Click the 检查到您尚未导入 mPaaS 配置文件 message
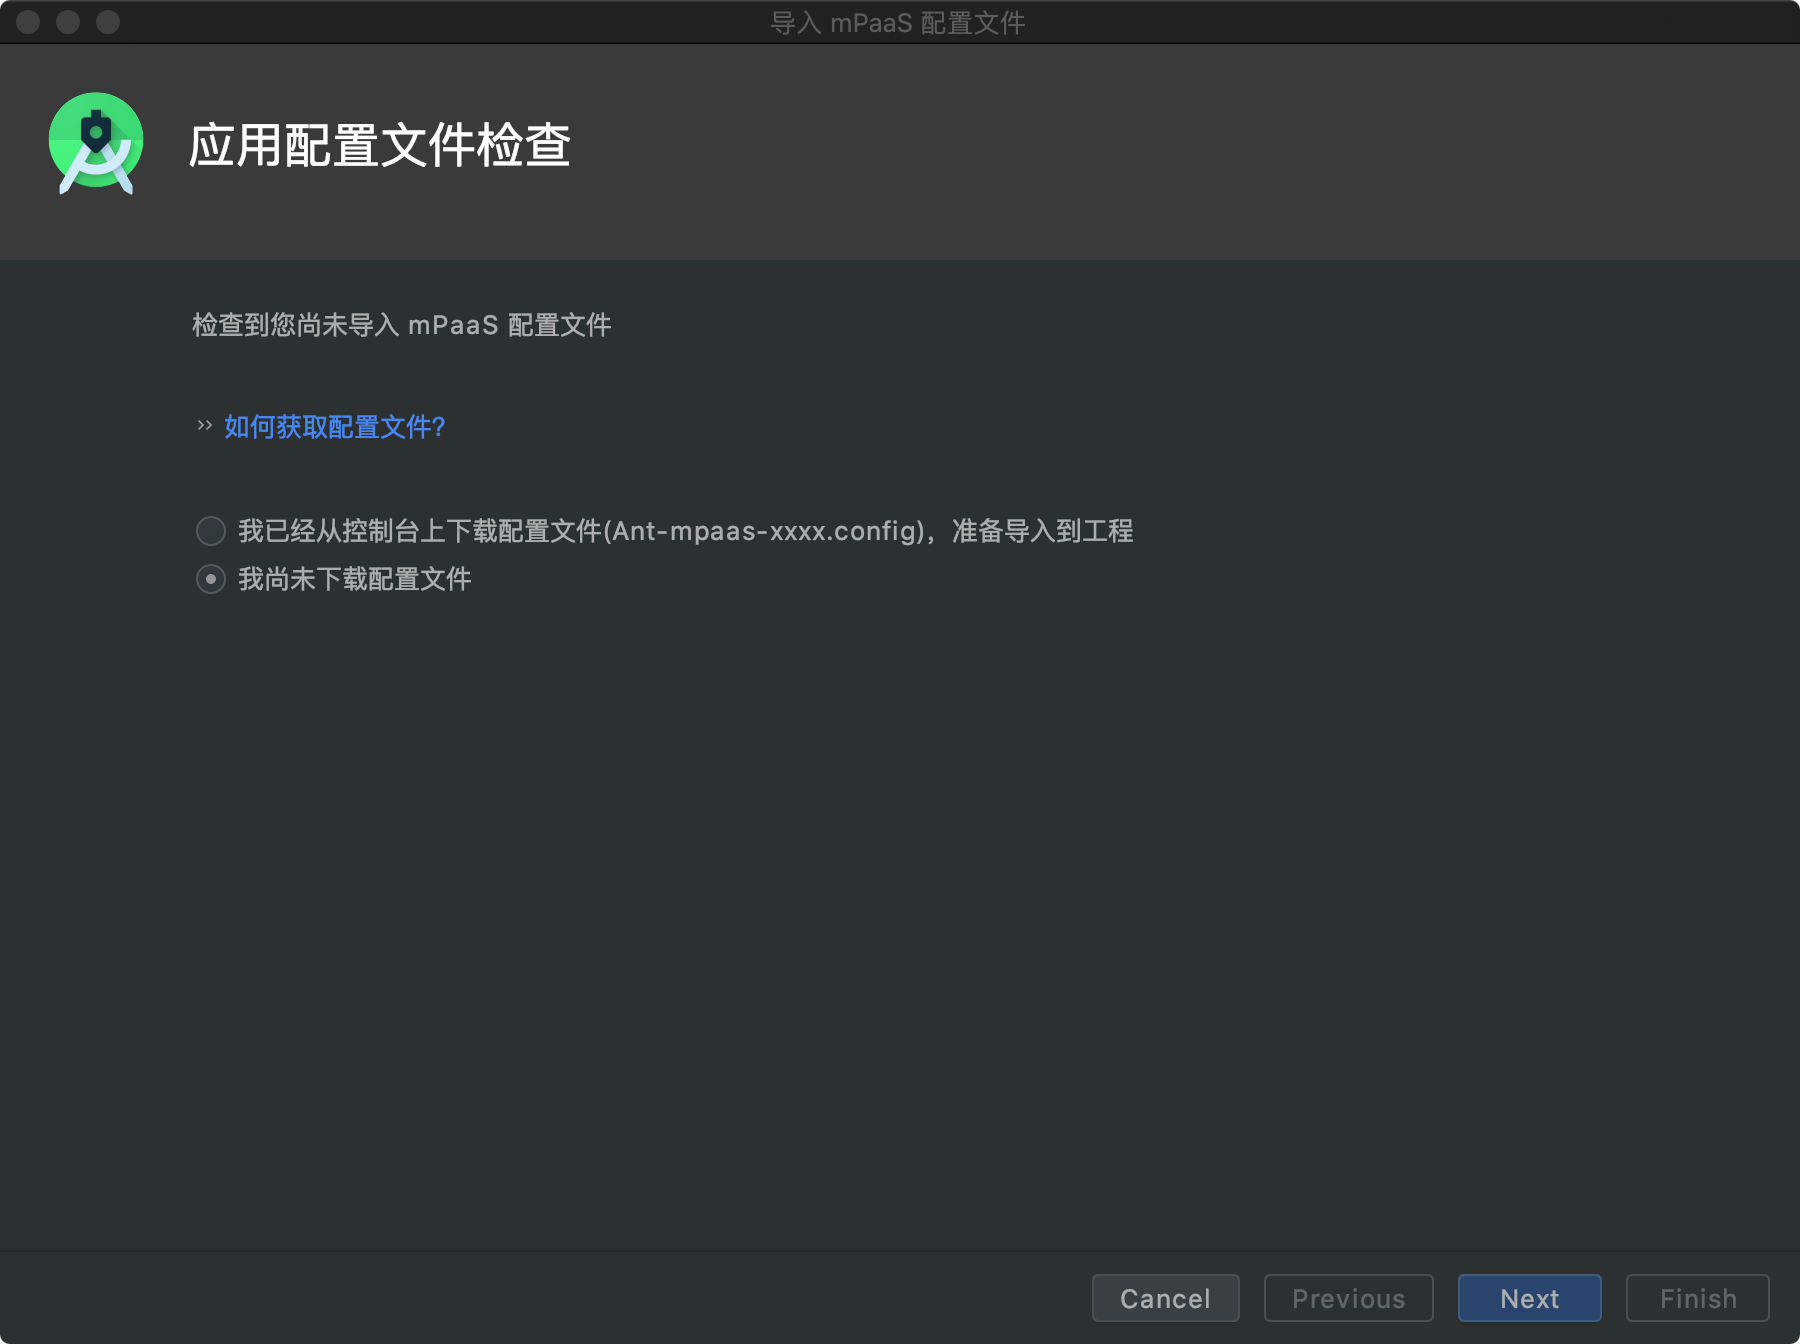1800x1344 pixels. click(402, 325)
